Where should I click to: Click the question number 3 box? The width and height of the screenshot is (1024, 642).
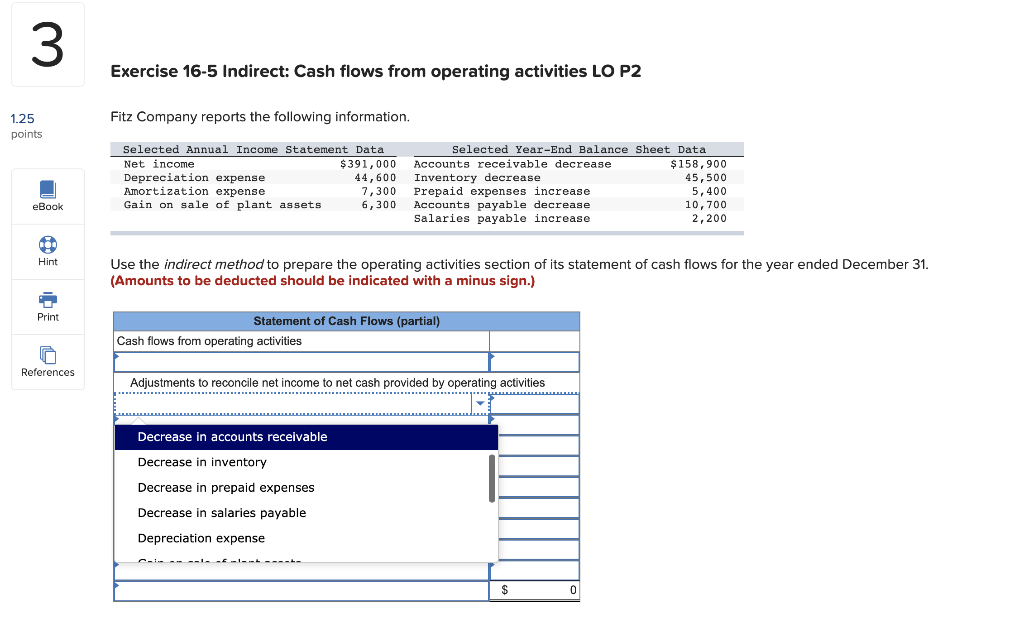pos(47,43)
